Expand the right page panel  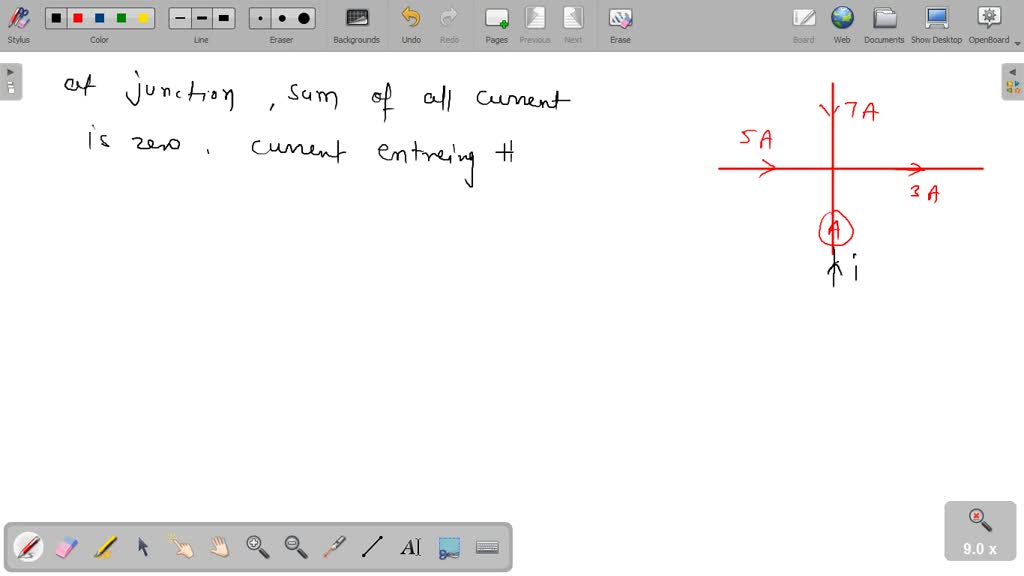[x=1014, y=71]
